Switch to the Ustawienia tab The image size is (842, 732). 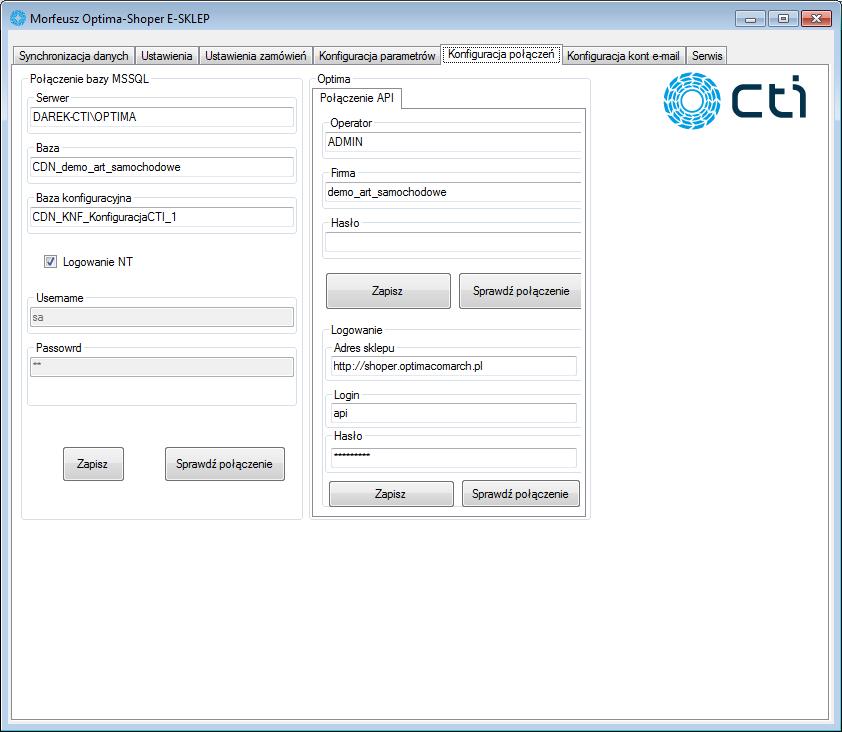click(166, 56)
